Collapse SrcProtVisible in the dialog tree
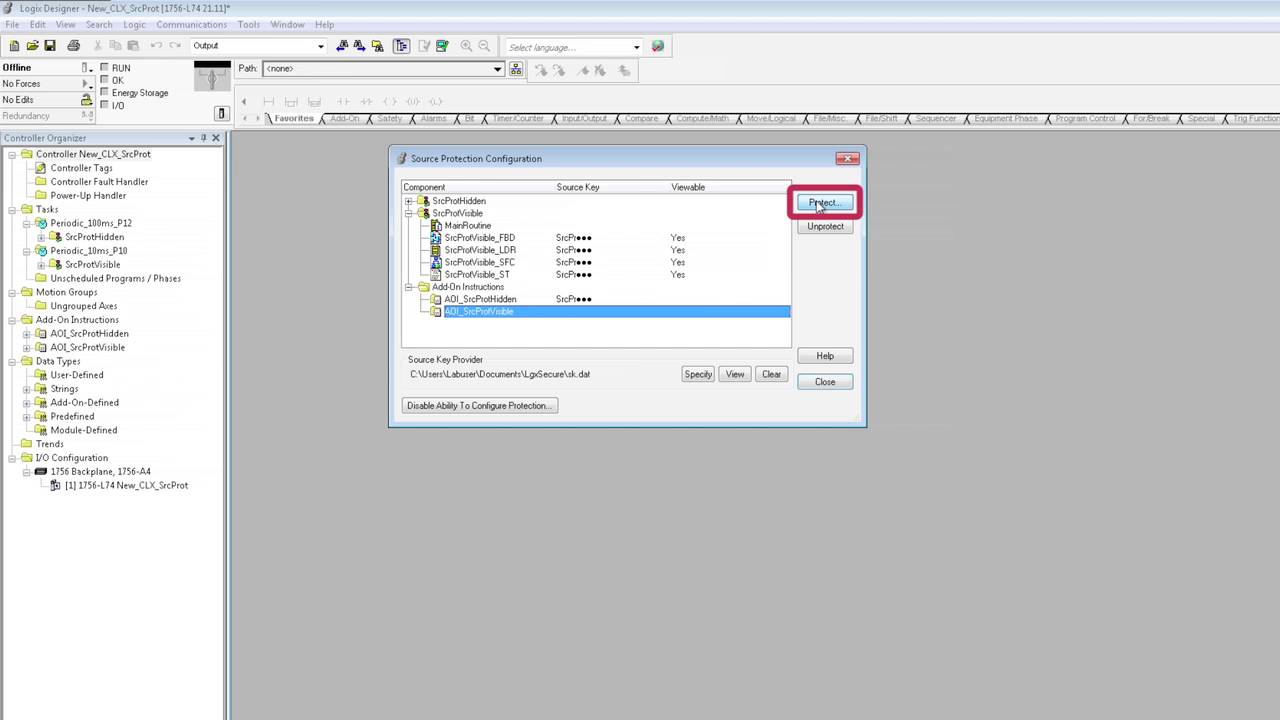The width and height of the screenshot is (1280, 720). pyautogui.click(x=409, y=213)
